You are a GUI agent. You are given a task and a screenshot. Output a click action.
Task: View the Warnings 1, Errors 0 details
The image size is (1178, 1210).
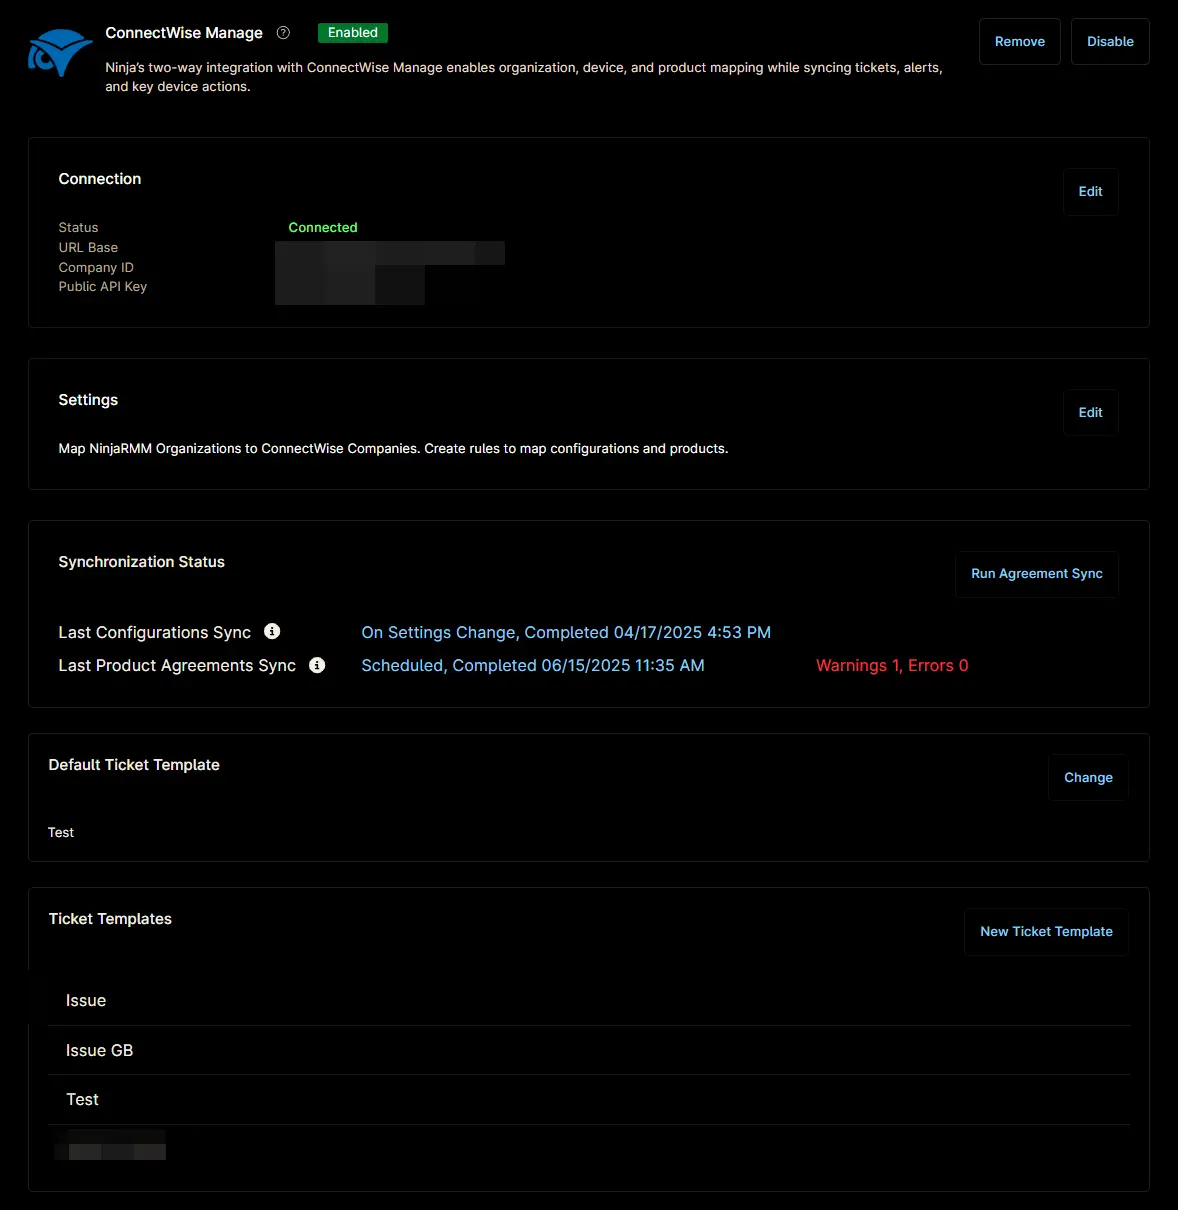tap(892, 666)
